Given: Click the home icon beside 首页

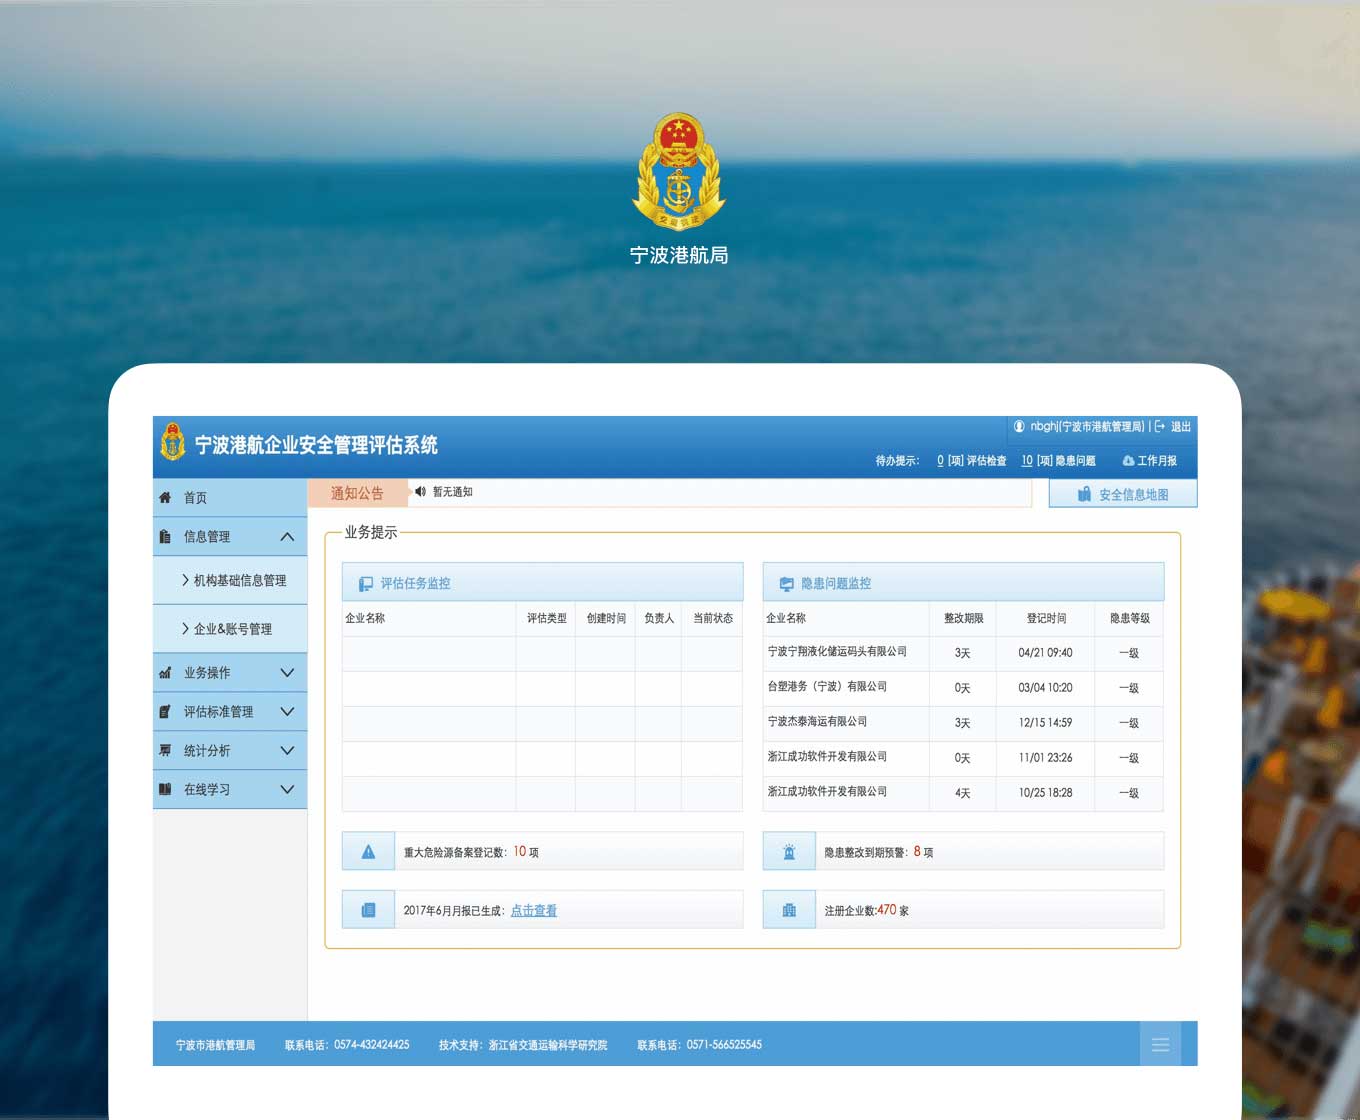Looking at the screenshot, I should [x=165, y=498].
